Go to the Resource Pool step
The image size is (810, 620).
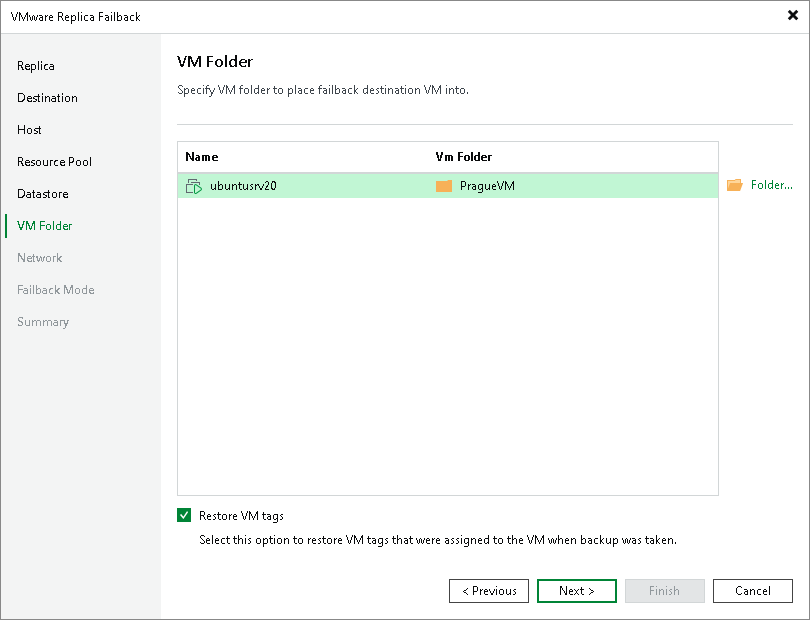[x=54, y=162]
